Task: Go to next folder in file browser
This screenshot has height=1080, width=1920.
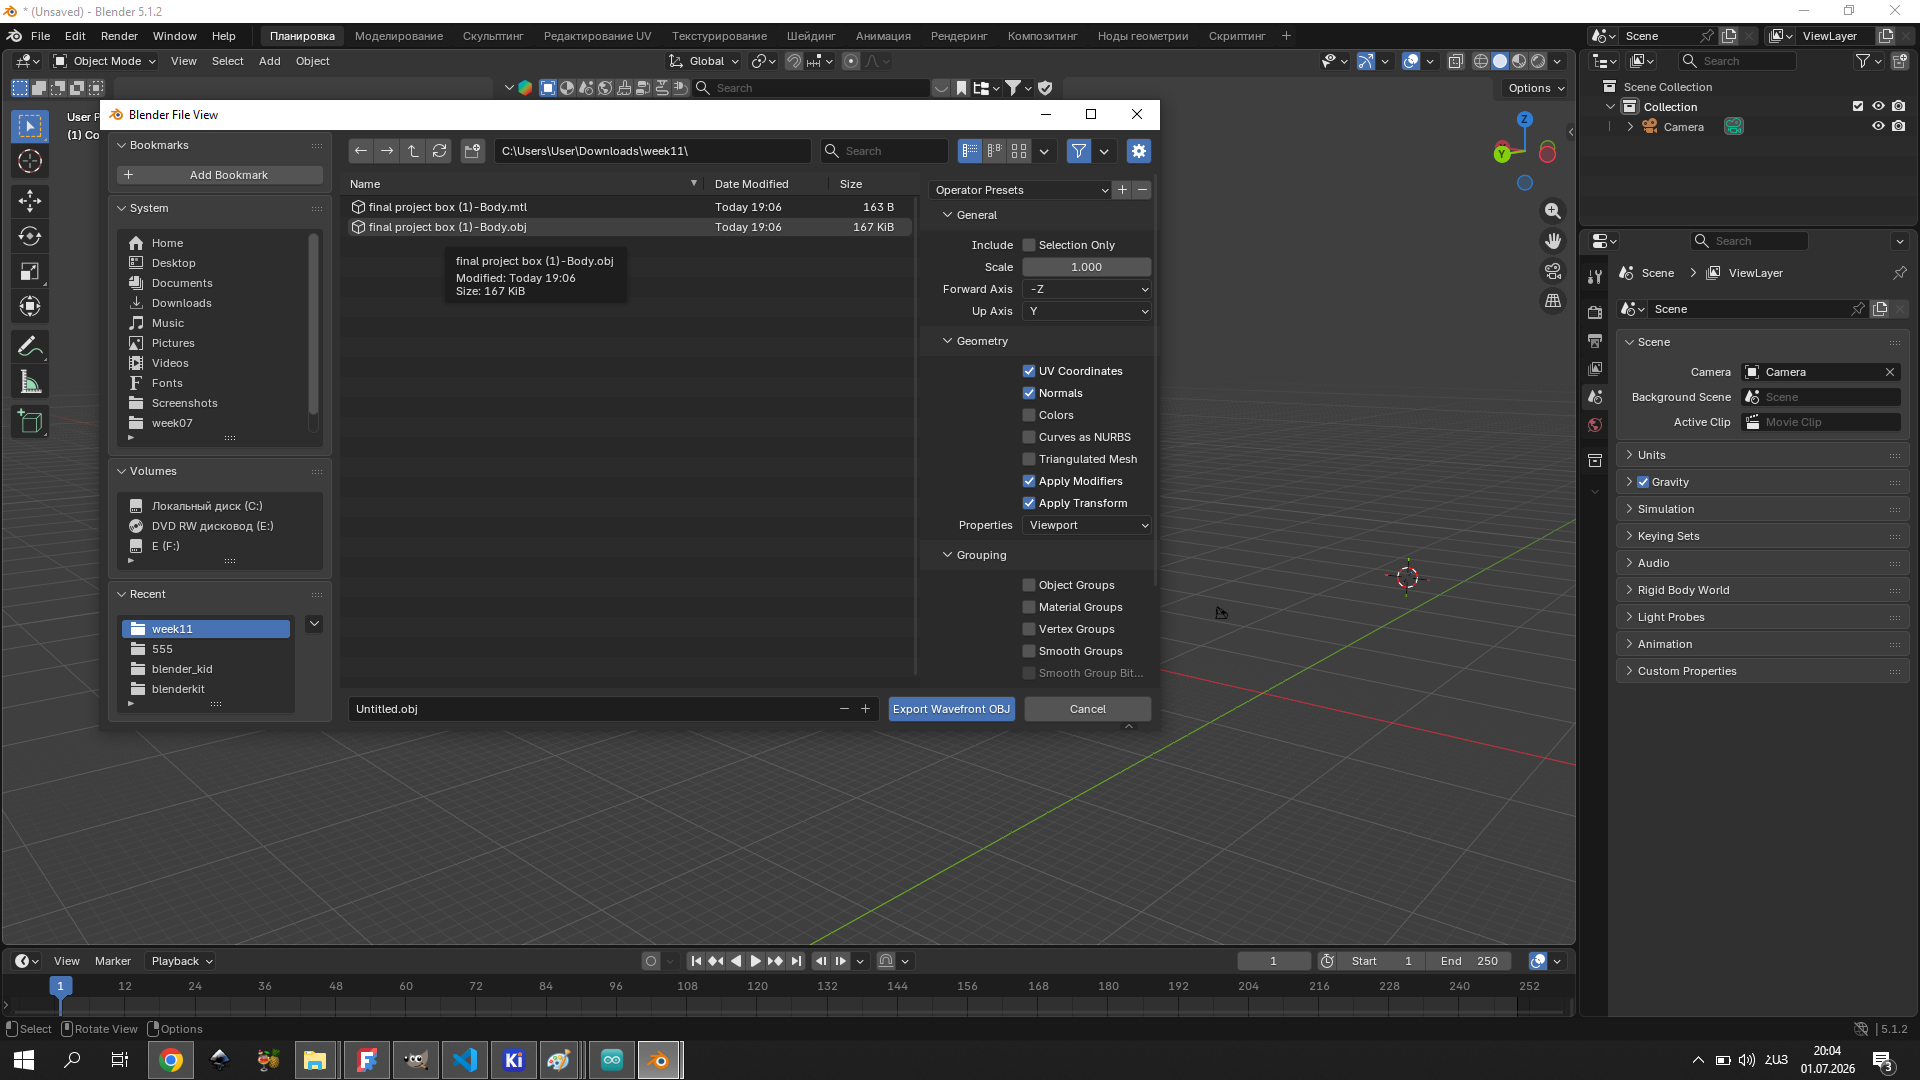Action: pyautogui.click(x=387, y=151)
